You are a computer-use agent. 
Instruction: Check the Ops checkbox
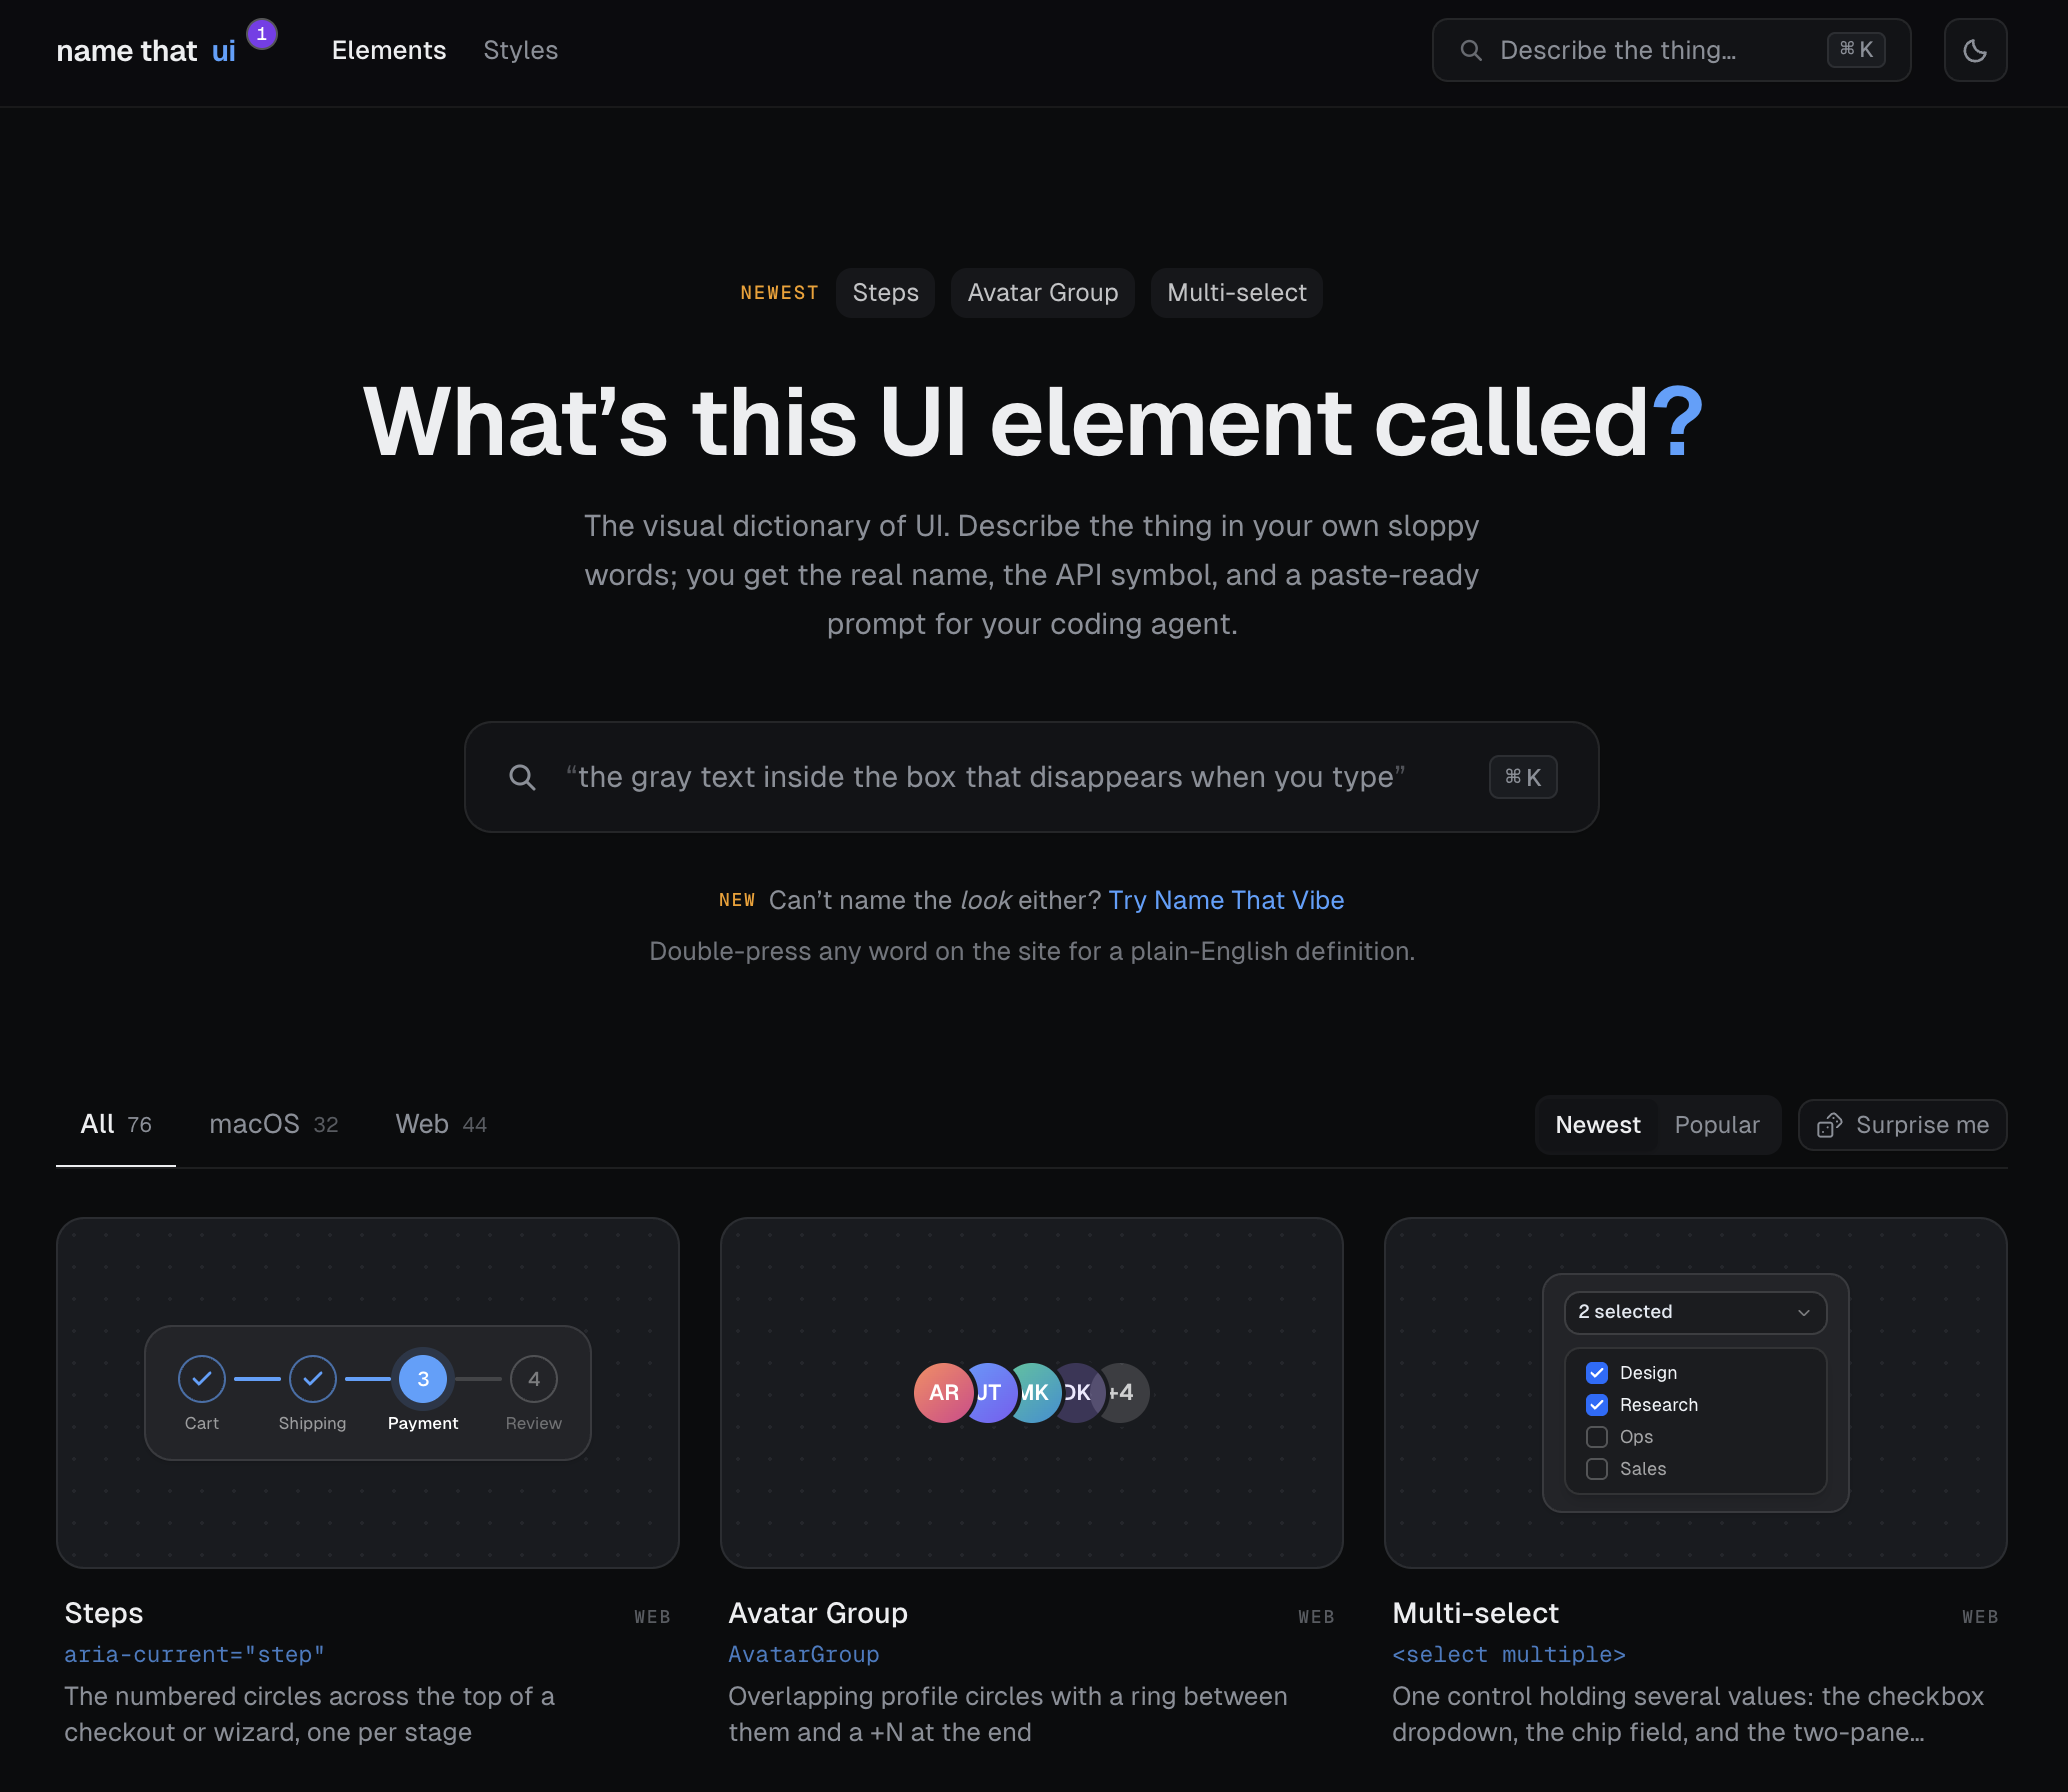pyautogui.click(x=1597, y=1437)
